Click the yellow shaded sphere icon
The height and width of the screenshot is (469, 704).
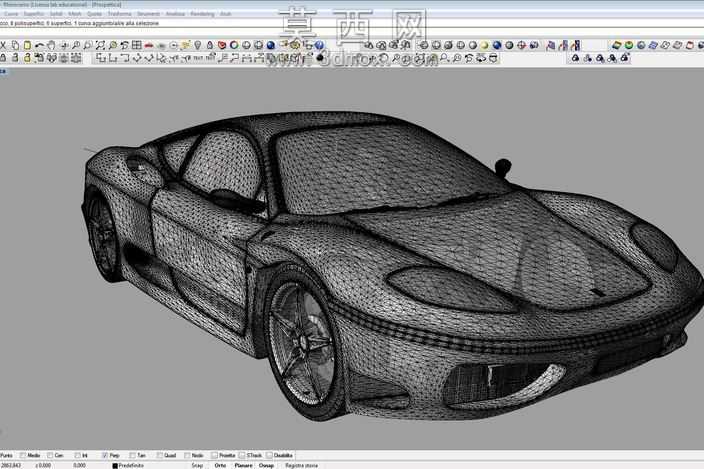click(x=484, y=45)
